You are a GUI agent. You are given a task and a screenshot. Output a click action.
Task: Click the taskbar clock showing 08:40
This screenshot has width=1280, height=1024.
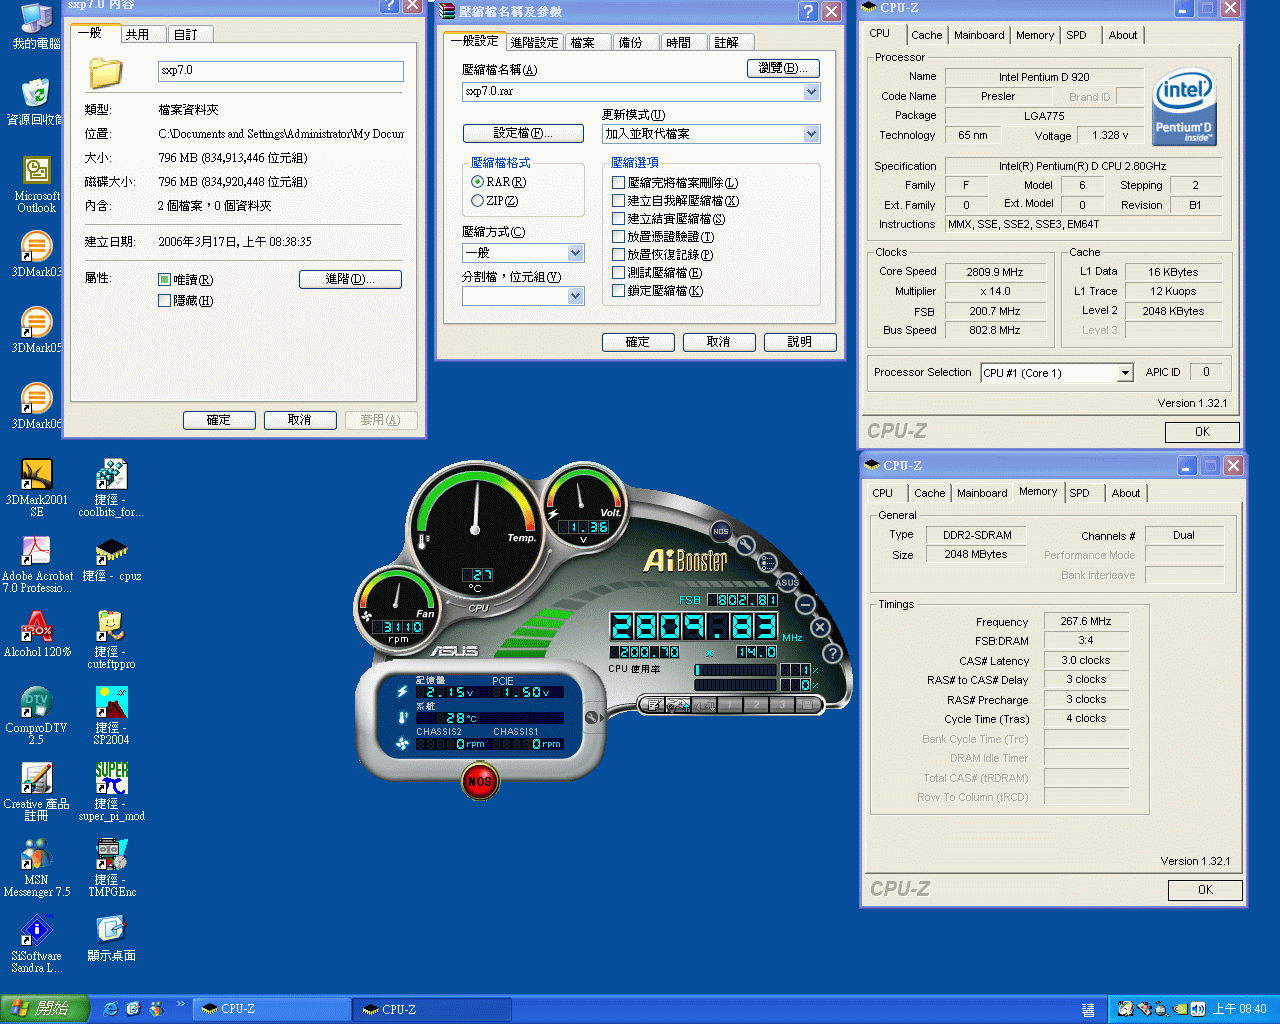click(1240, 1010)
